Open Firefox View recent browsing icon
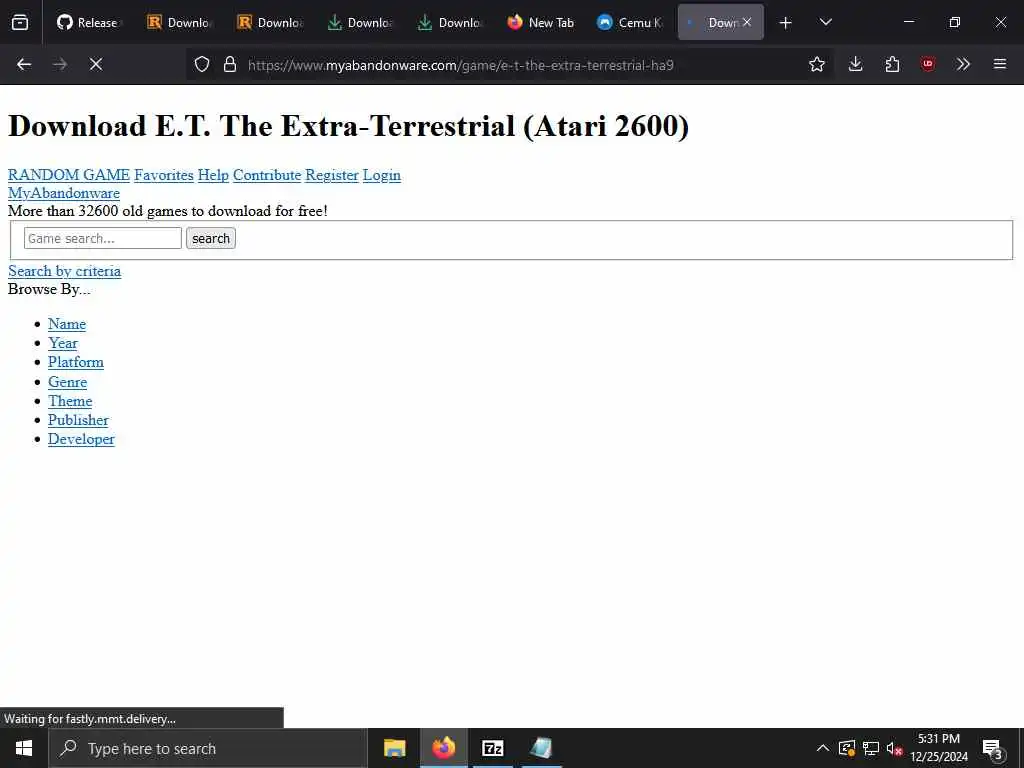This screenshot has height=768, width=1024. coord(20,22)
